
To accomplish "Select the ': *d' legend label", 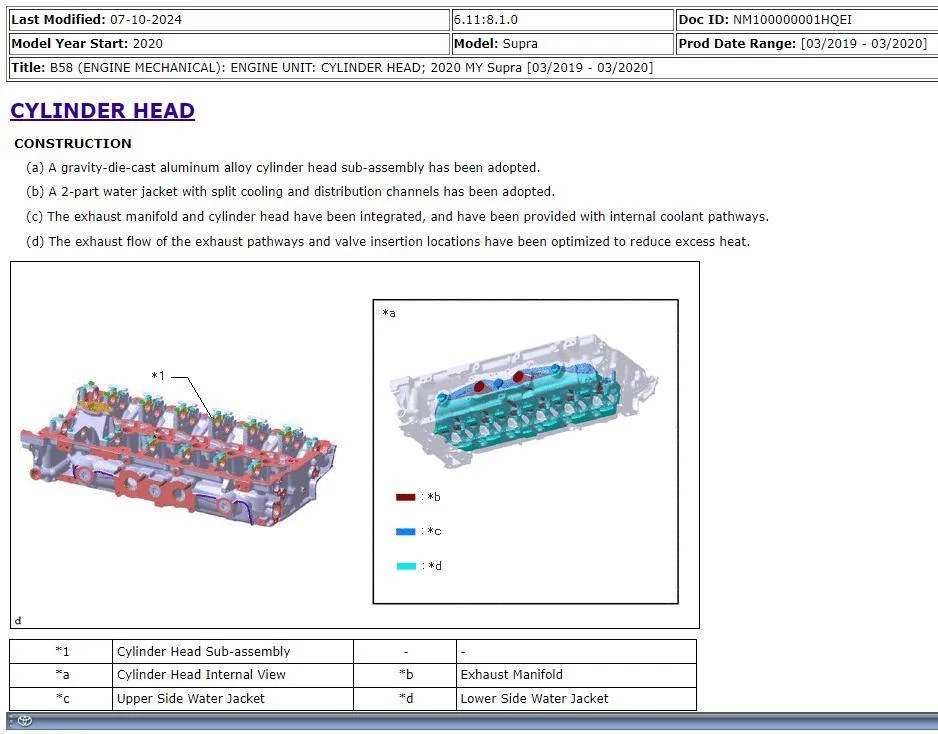I will click(432, 566).
